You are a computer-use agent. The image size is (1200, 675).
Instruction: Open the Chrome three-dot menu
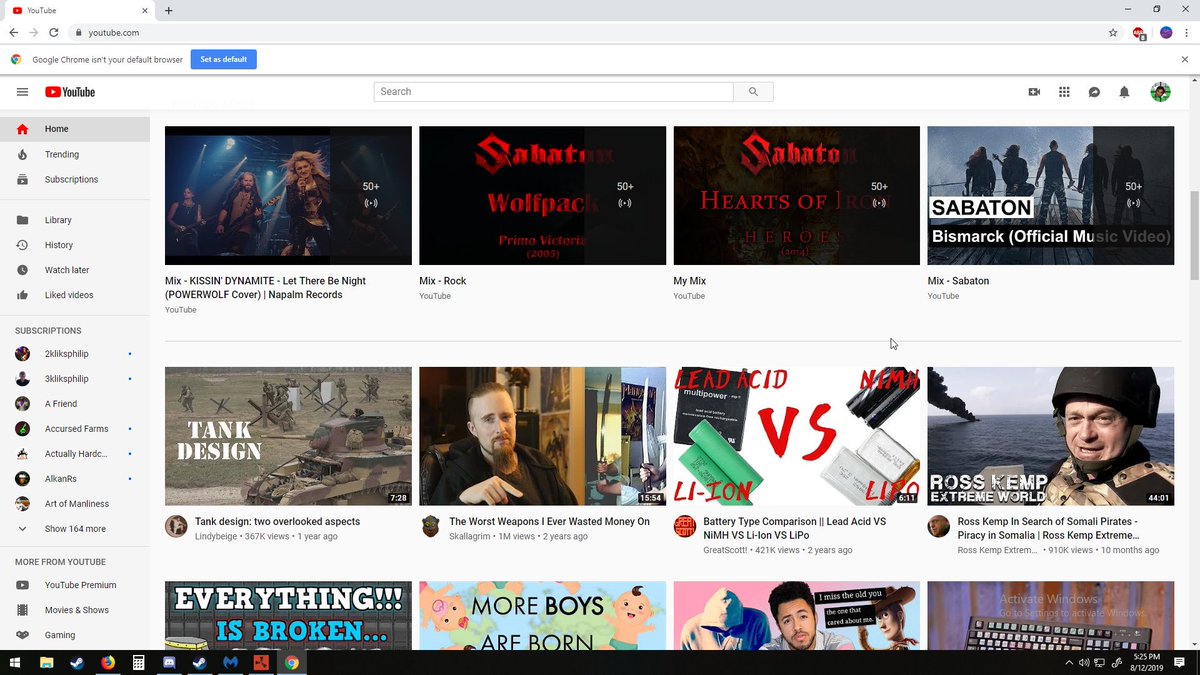coord(1186,32)
